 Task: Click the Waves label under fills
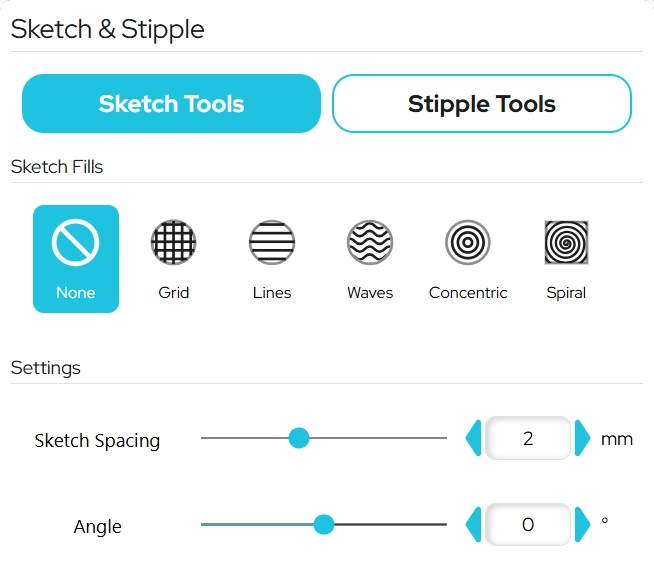(x=370, y=293)
